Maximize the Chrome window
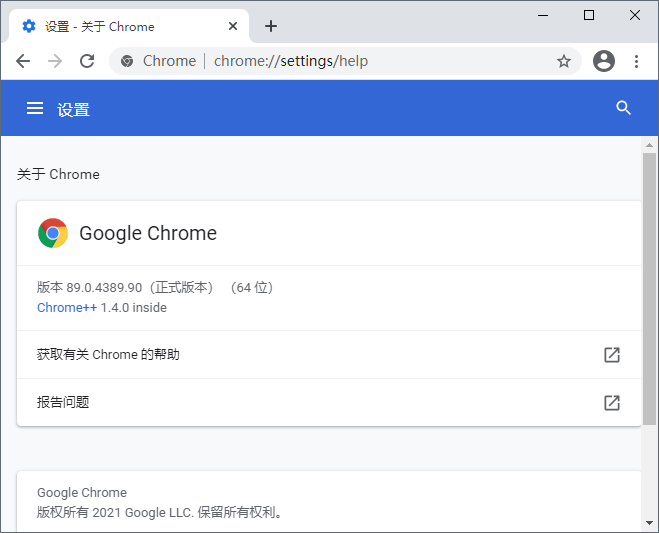Screen dimensions: 659x533 pyautogui.click(x=589, y=16)
